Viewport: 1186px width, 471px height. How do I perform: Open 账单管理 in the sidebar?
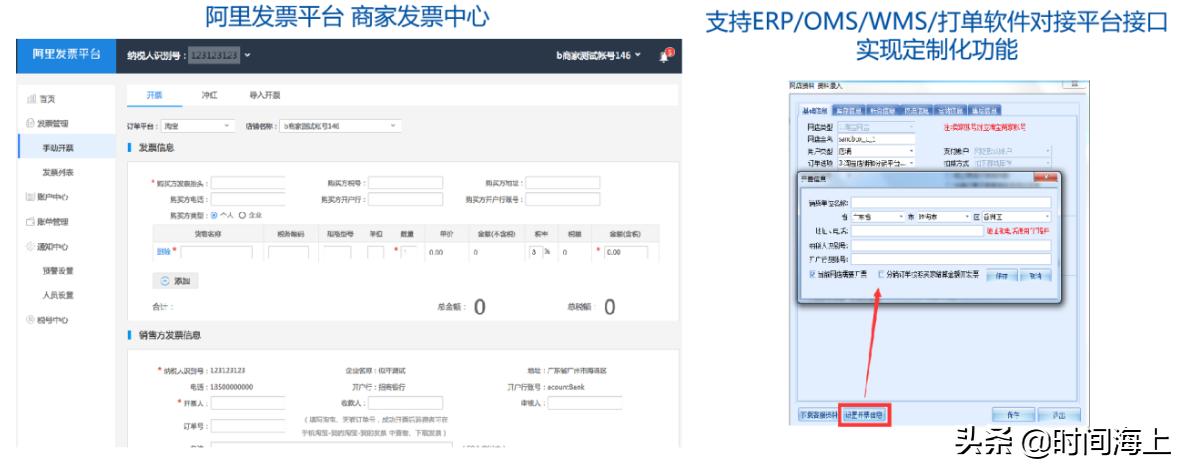[48, 222]
